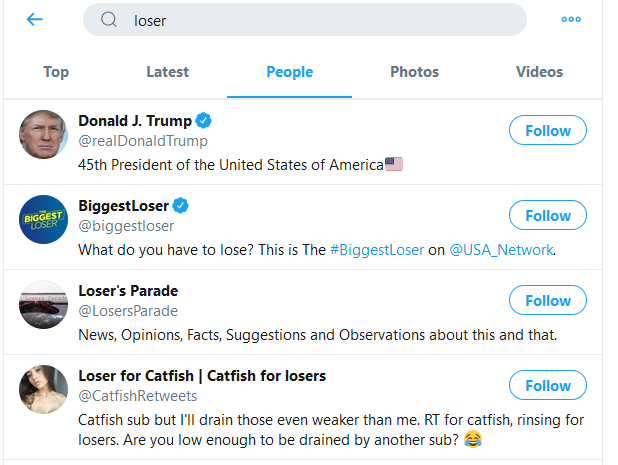Open the Videos tab
This screenshot has width=618, height=465.
tap(539, 72)
